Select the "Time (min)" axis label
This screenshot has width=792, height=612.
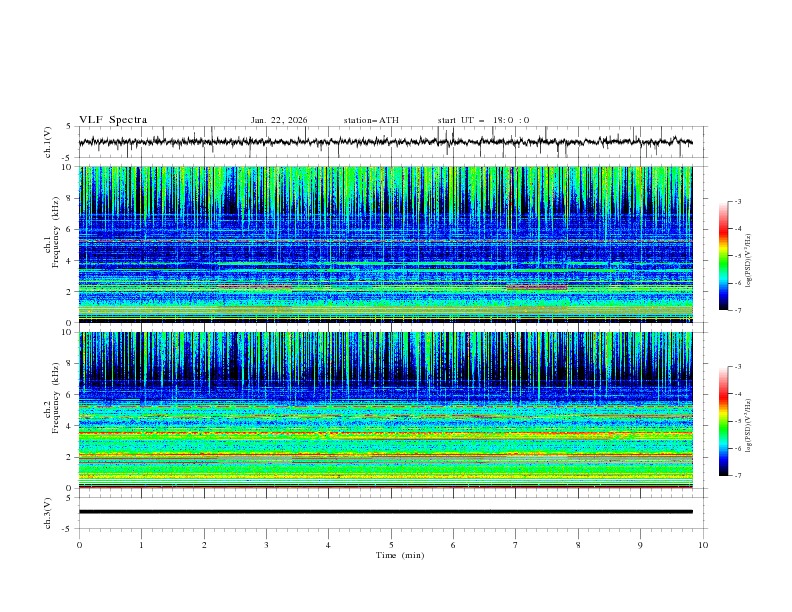tap(400, 555)
